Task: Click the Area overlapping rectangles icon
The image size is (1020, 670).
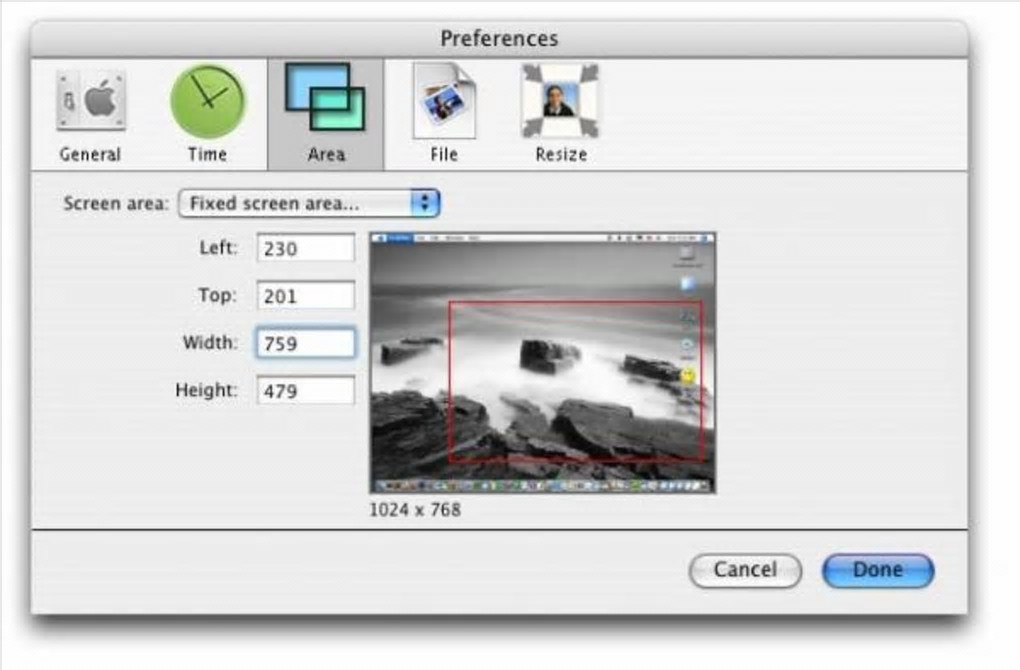Action: coord(325,98)
